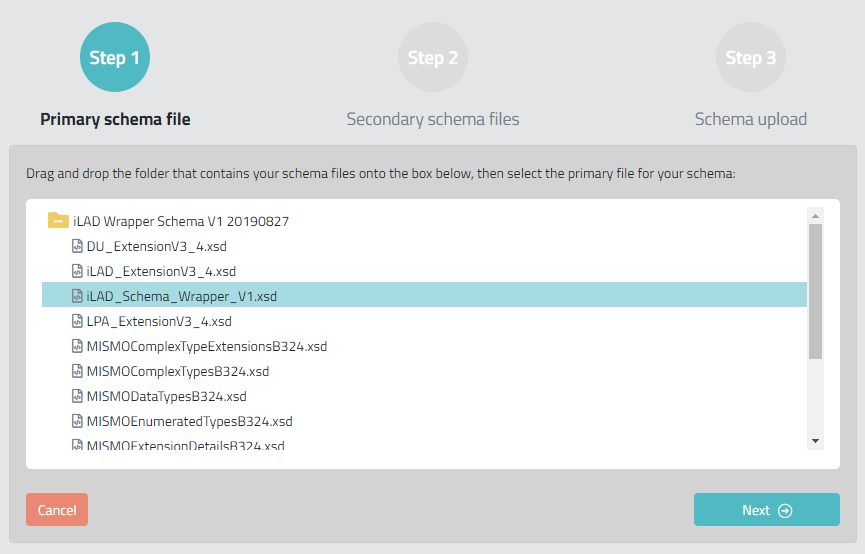Click the scrollbar up arrow

click(x=815, y=216)
